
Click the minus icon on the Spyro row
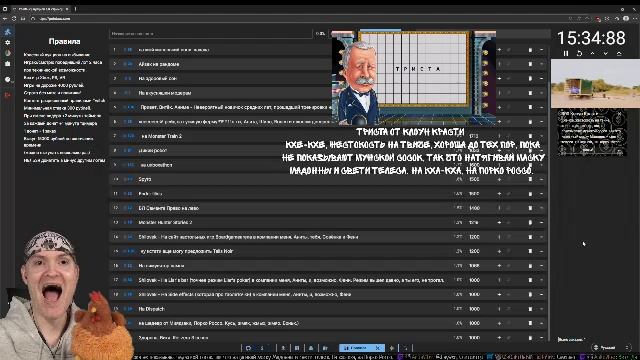pos(542,180)
